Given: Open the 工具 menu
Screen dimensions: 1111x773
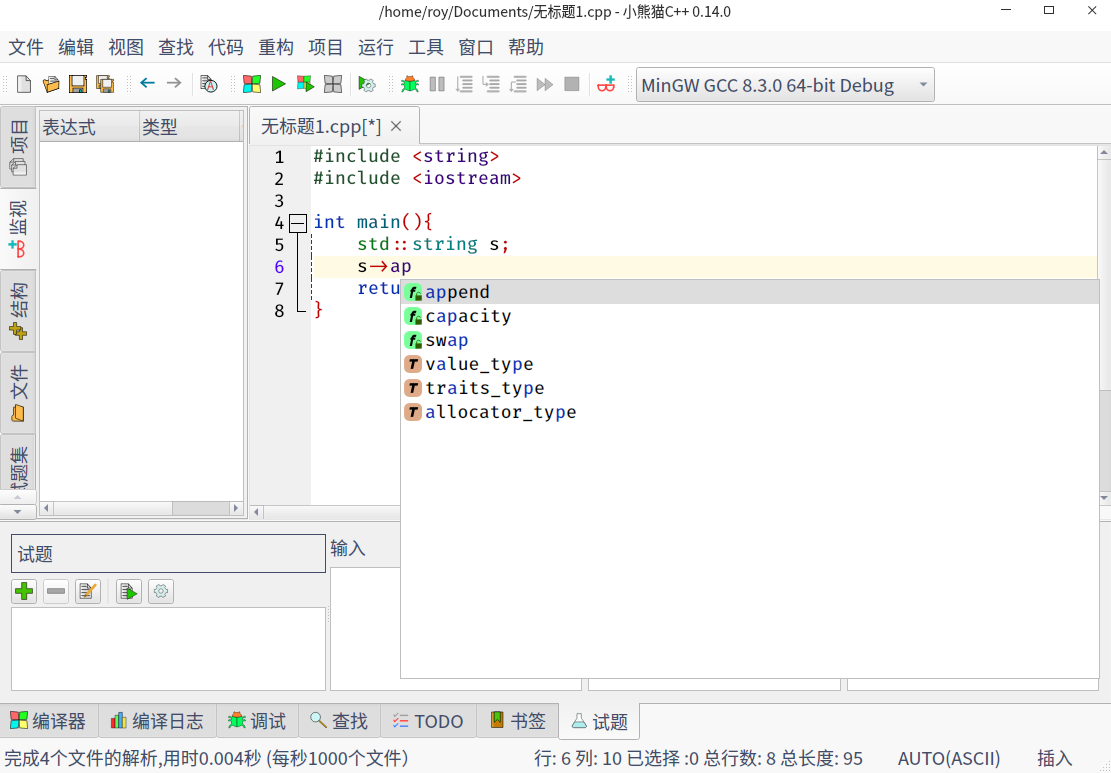Looking at the screenshot, I should [x=426, y=47].
